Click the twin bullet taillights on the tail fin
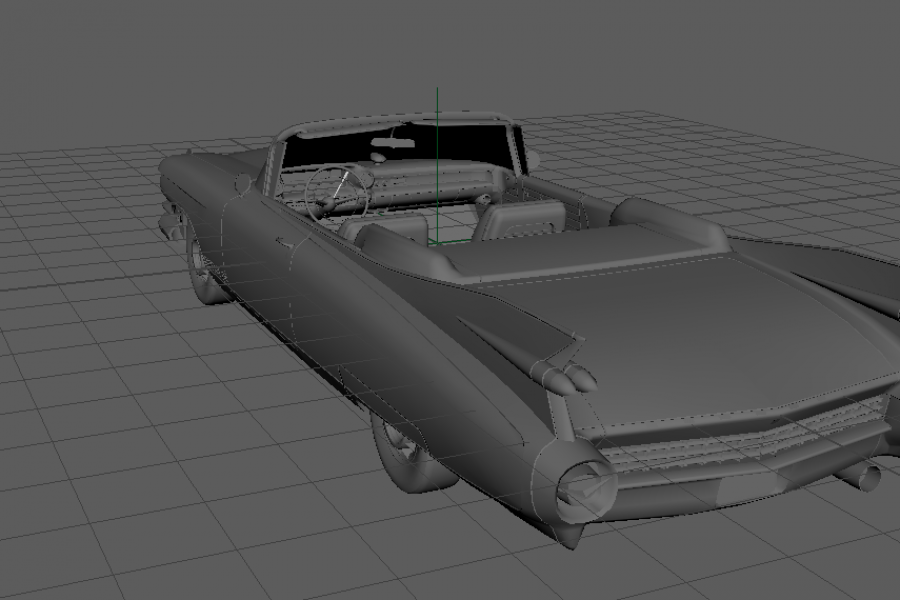This screenshot has width=900, height=600. (x=565, y=377)
